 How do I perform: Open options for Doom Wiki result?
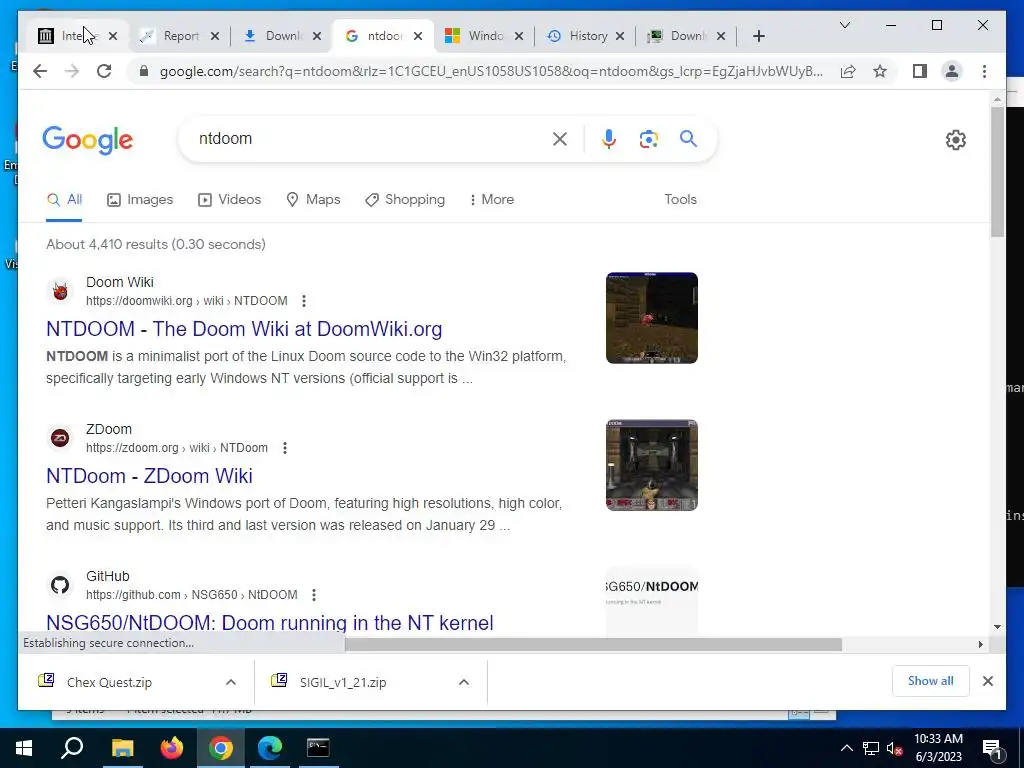coord(304,301)
